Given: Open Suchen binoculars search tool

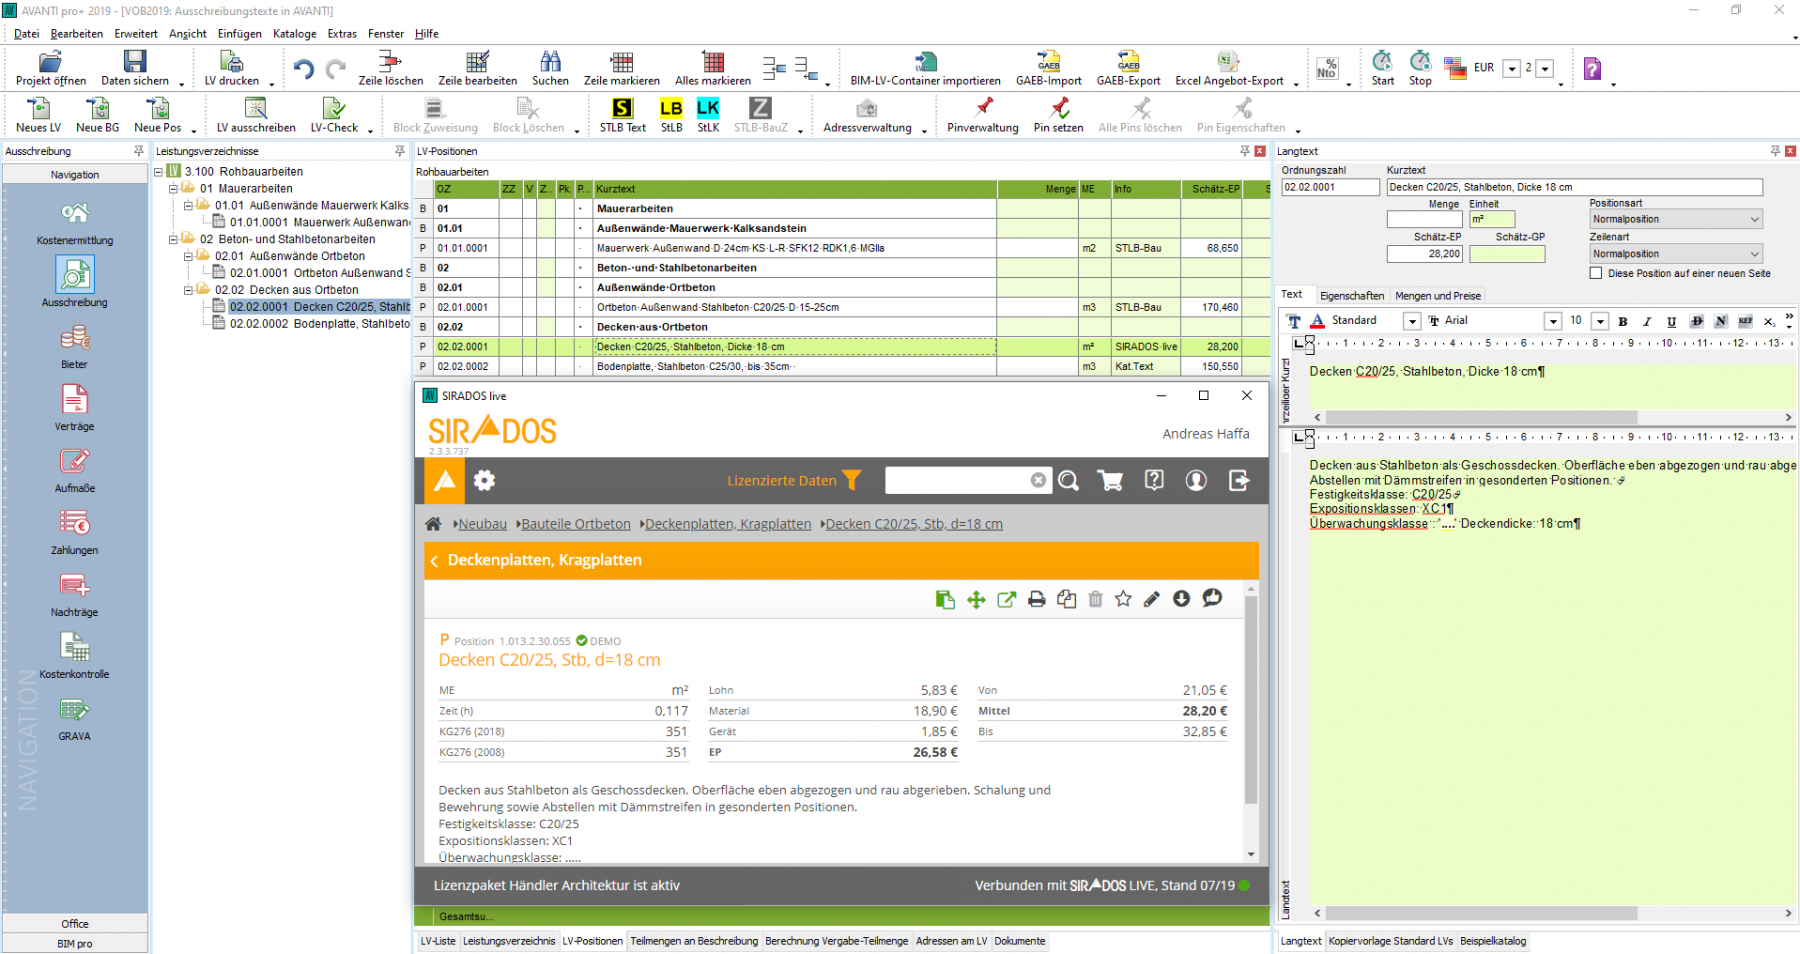Looking at the screenshot, I should 550,68.
